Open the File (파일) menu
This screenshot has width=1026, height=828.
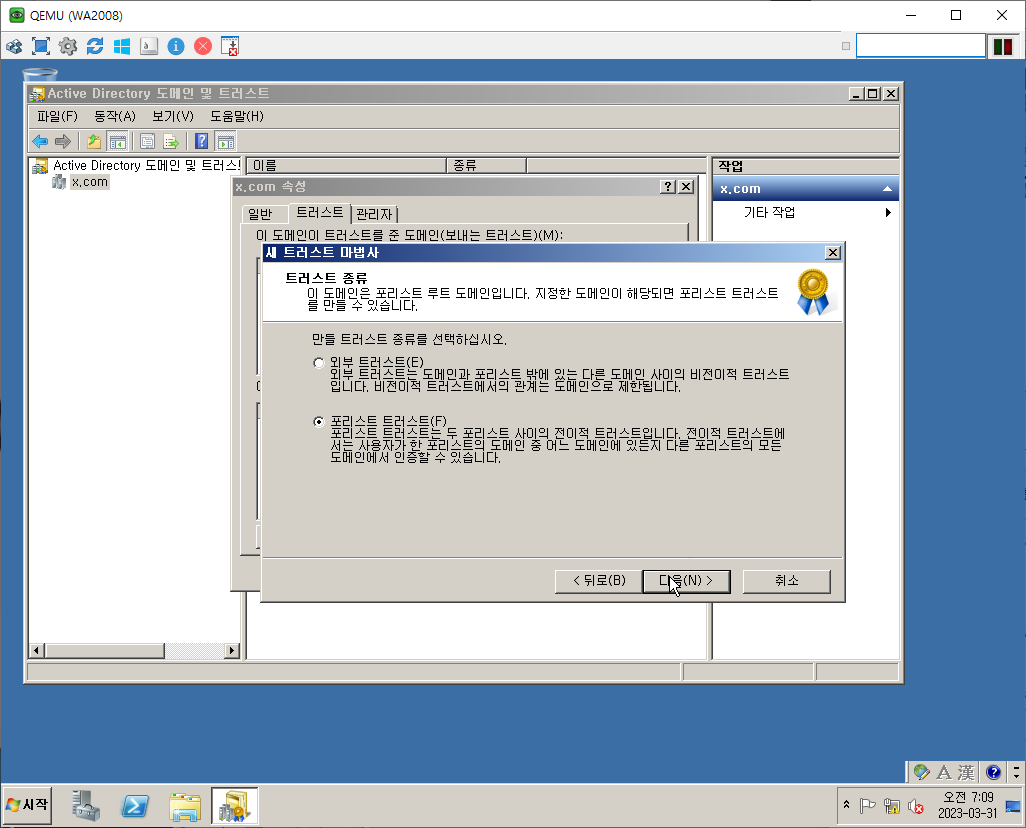[58, 117]
